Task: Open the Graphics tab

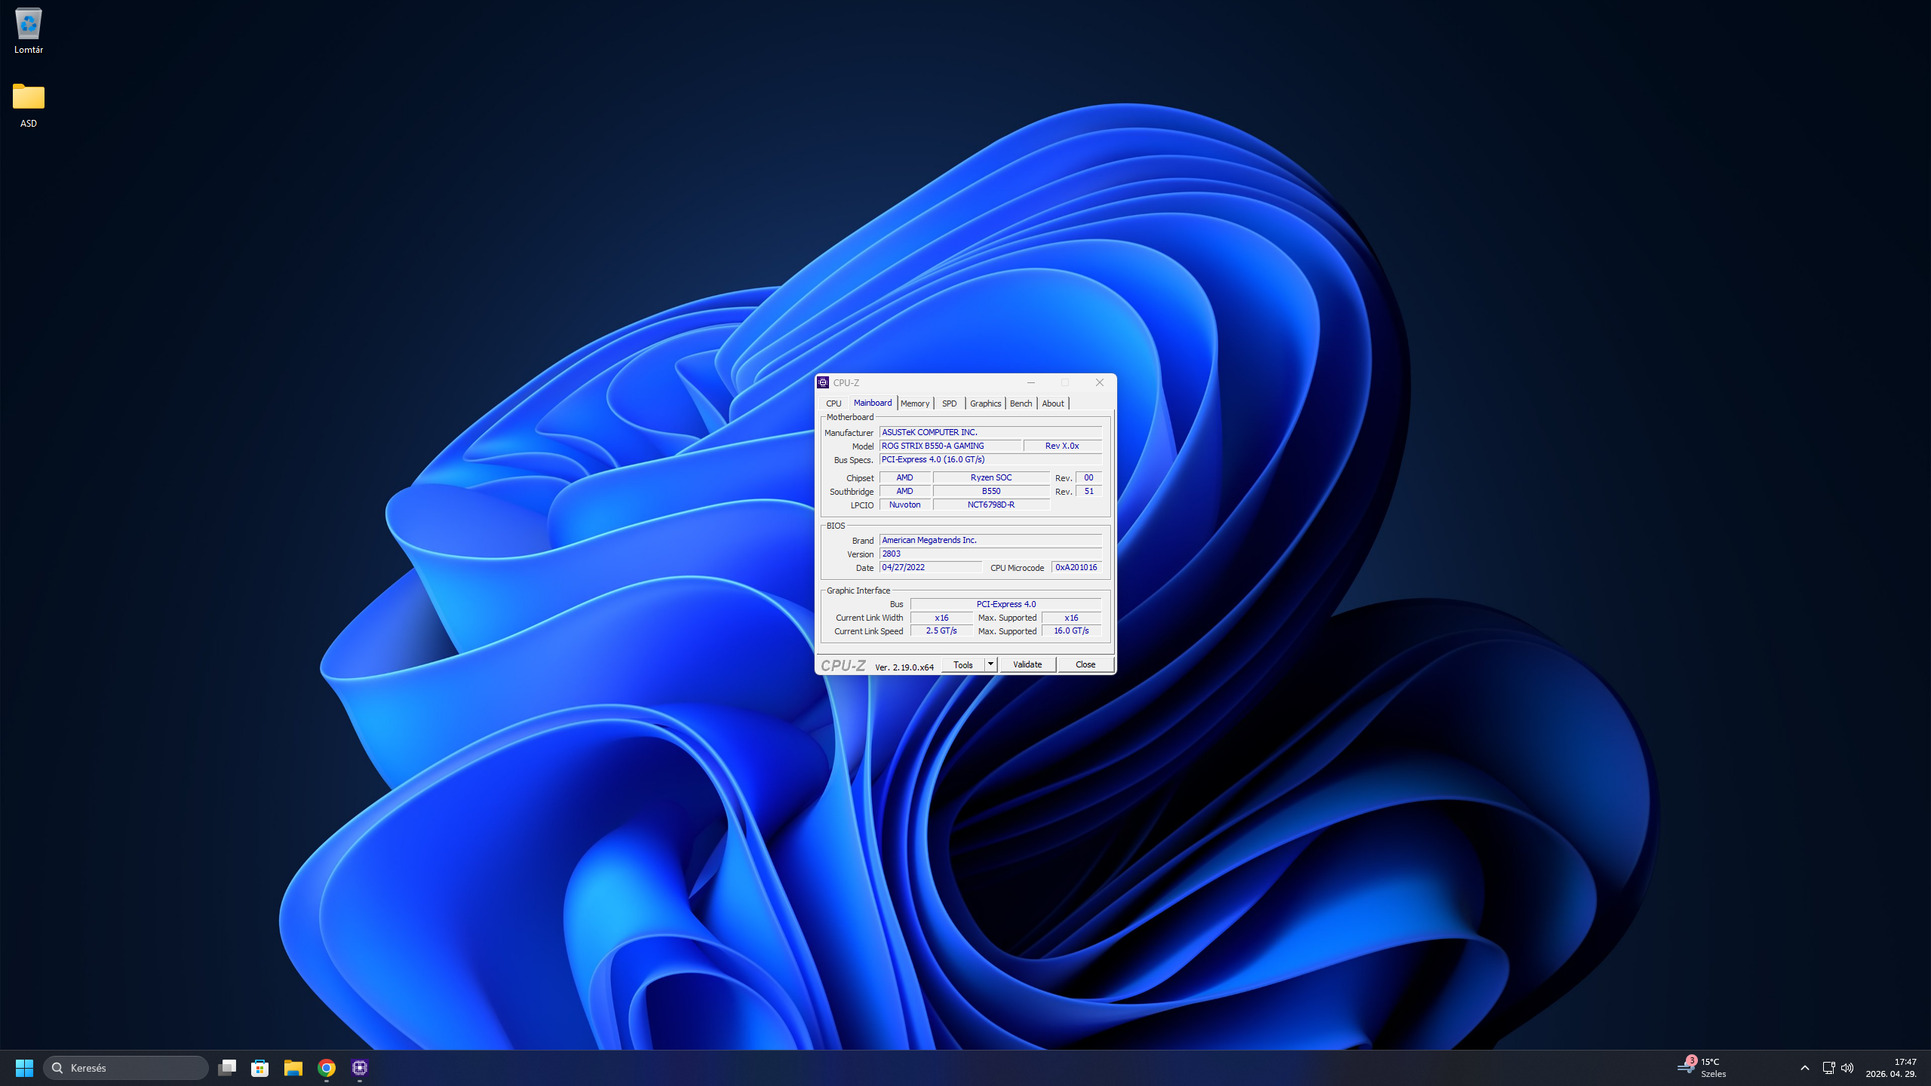Action: (x=985, y=403)
